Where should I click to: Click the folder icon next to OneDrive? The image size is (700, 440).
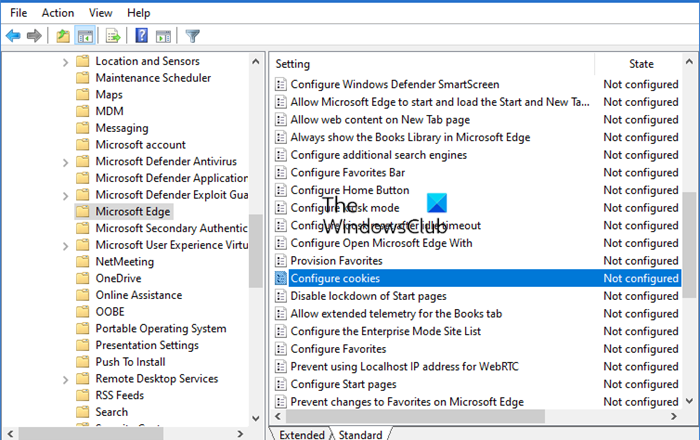point(83,278)
